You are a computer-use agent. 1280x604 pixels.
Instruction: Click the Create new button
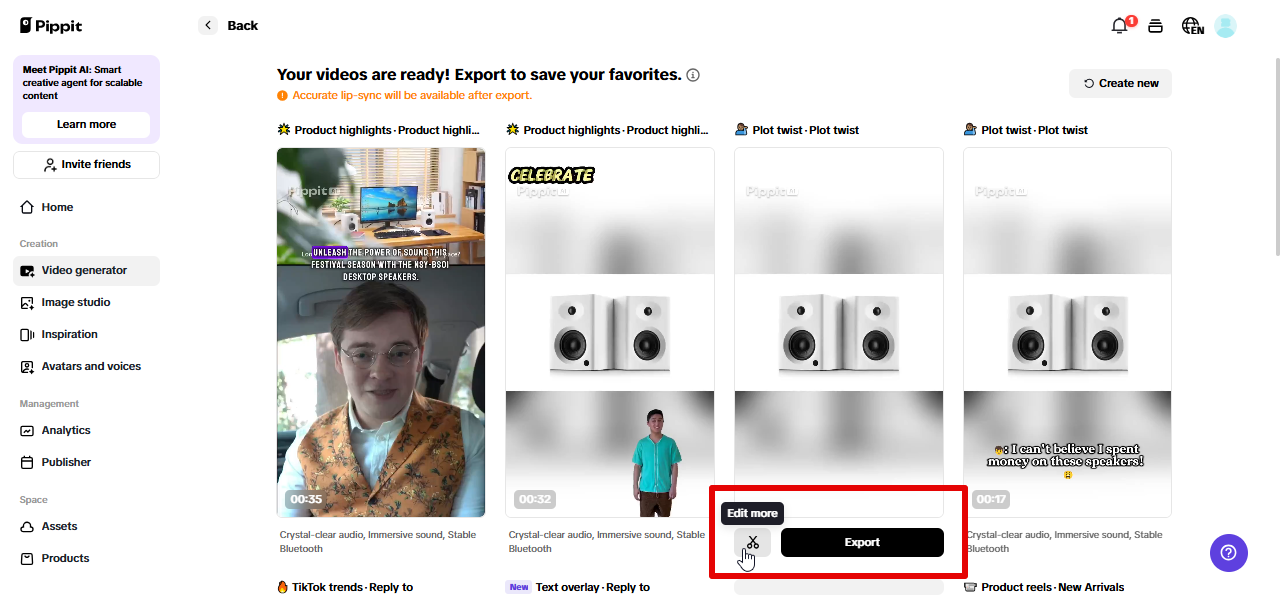tap(1120, 83)
